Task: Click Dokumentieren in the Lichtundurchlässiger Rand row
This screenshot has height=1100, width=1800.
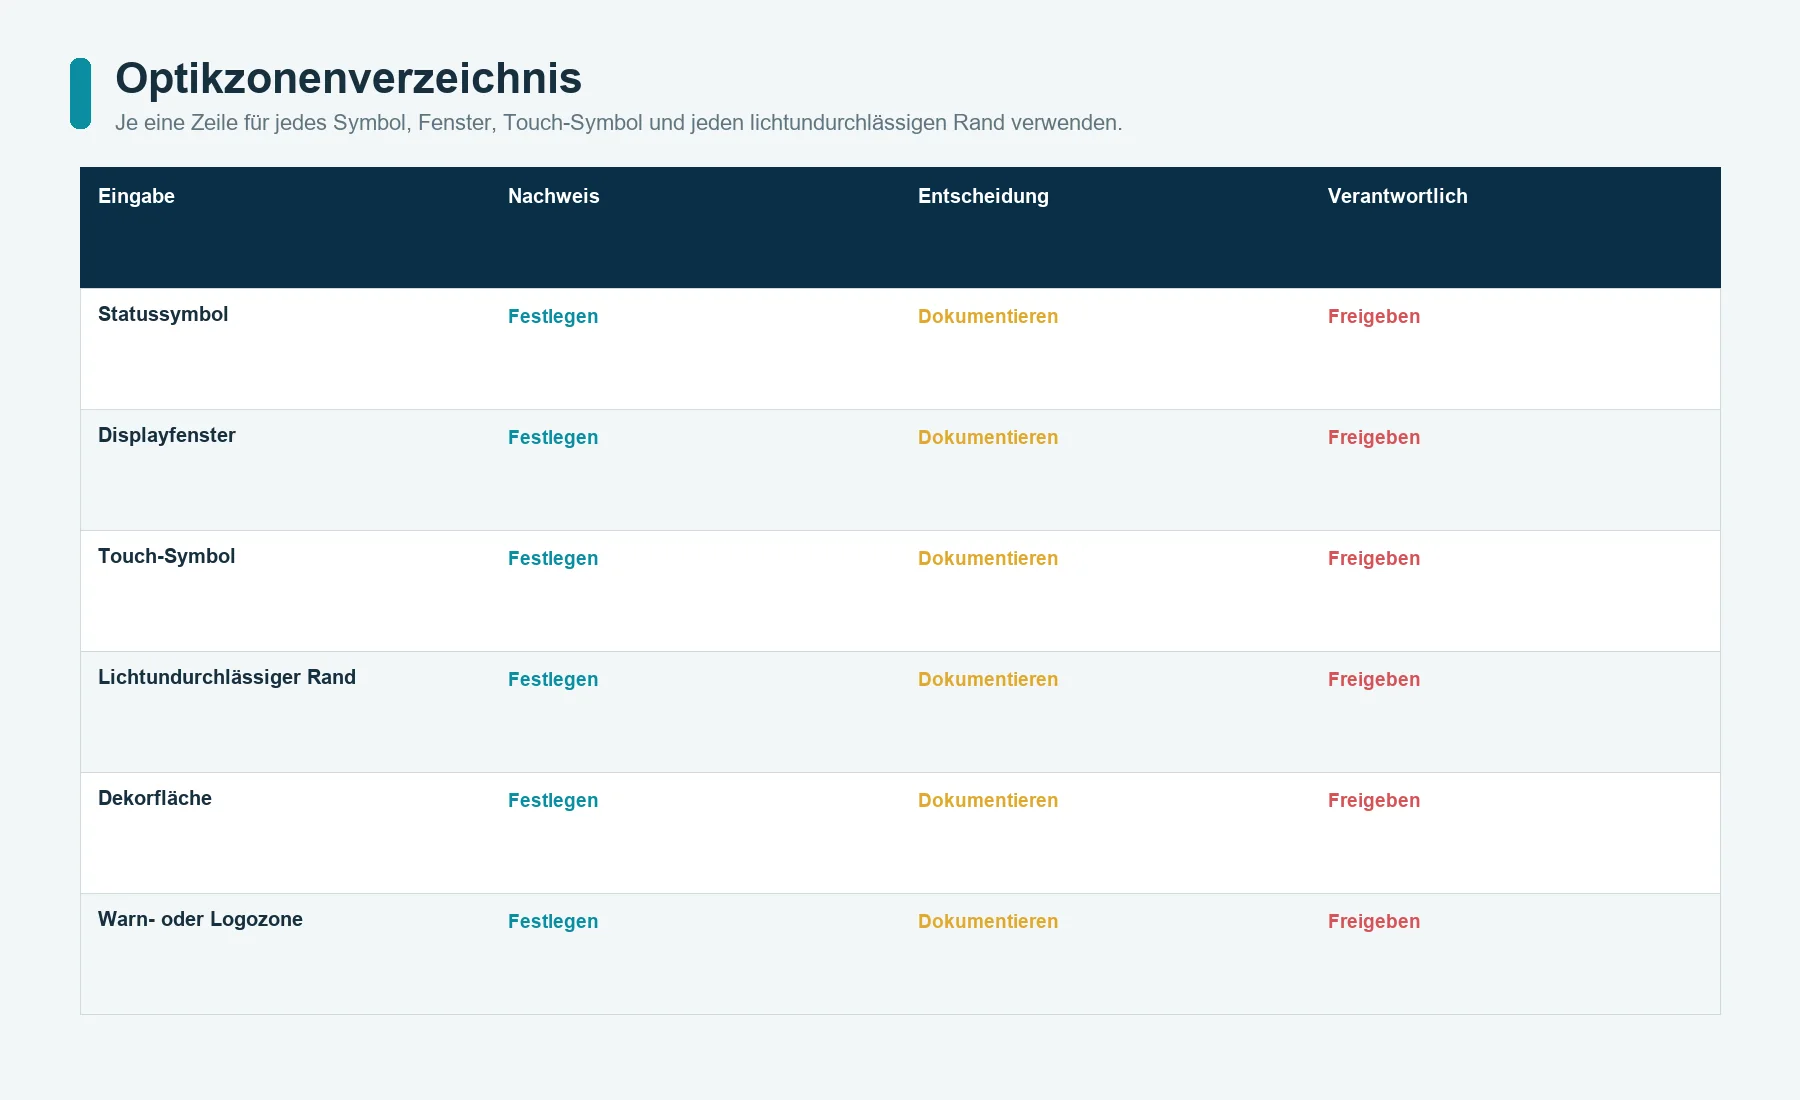Action: pyautogui.click(x=988, y=679)
